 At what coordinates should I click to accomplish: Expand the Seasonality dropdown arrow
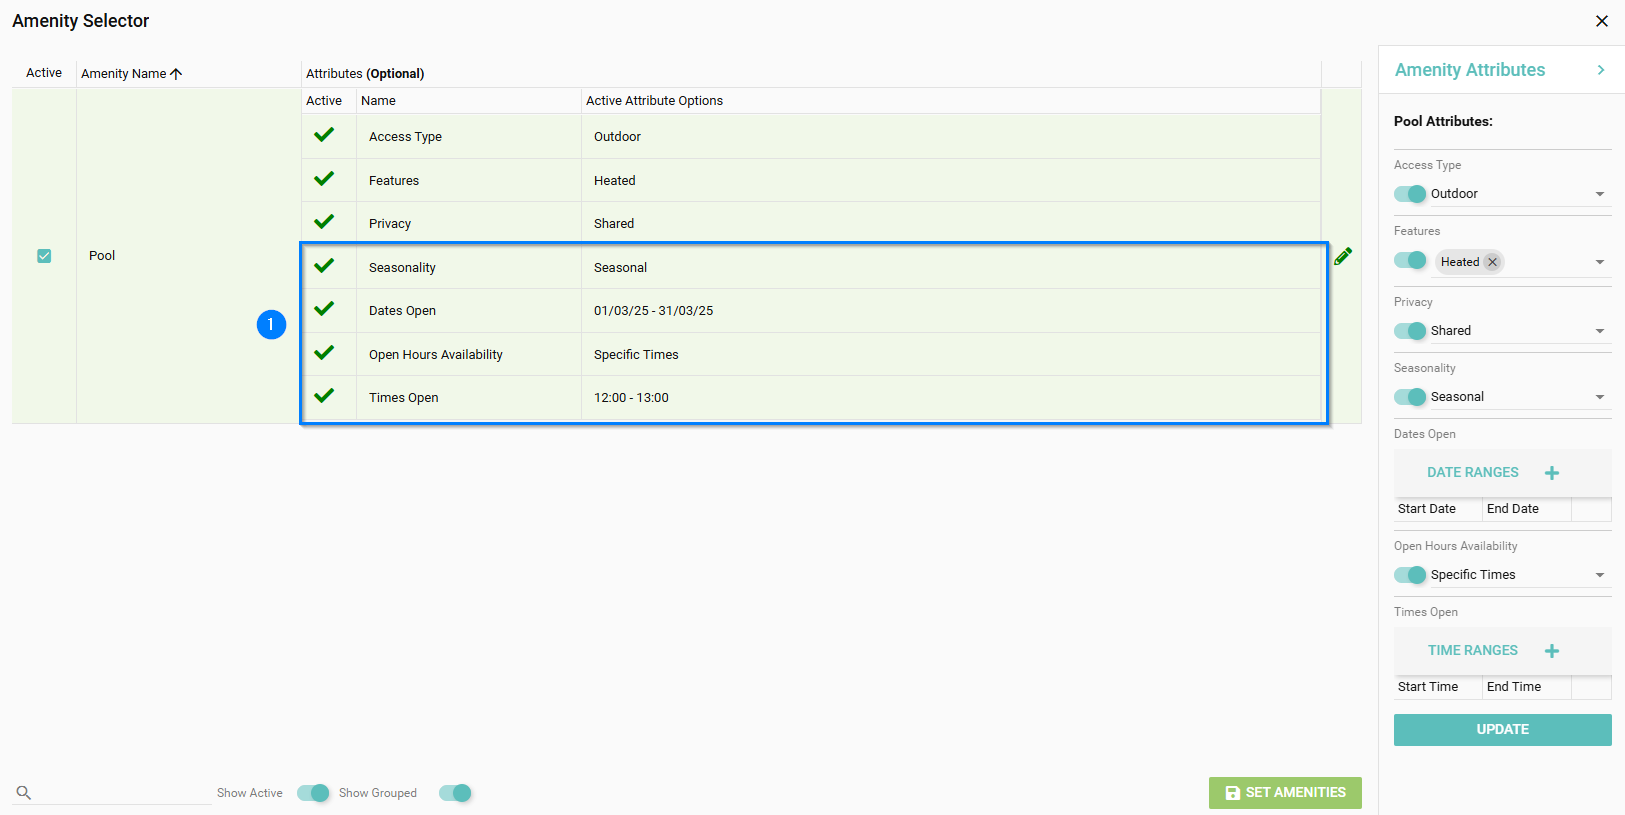(1599, 397)
